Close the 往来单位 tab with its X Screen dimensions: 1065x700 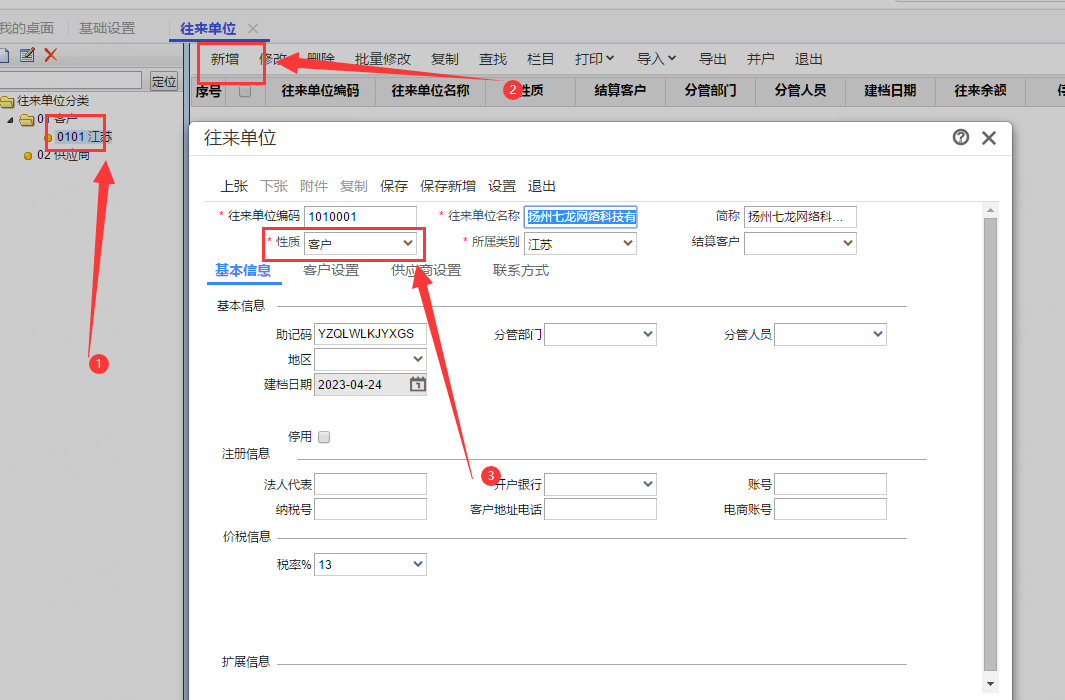pyautogui.click(x=253, y=29)
